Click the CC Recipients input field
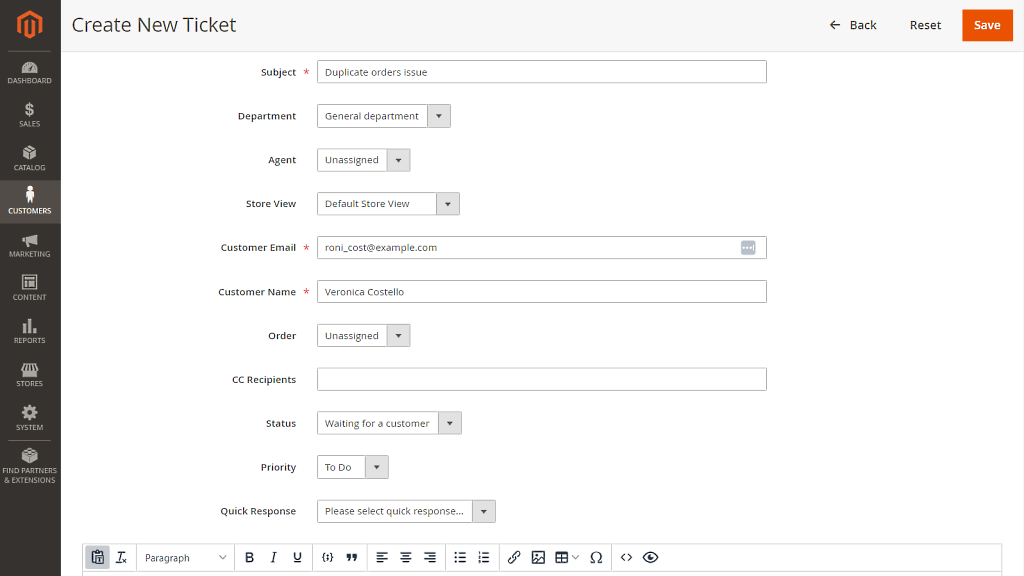 (542, 379)
